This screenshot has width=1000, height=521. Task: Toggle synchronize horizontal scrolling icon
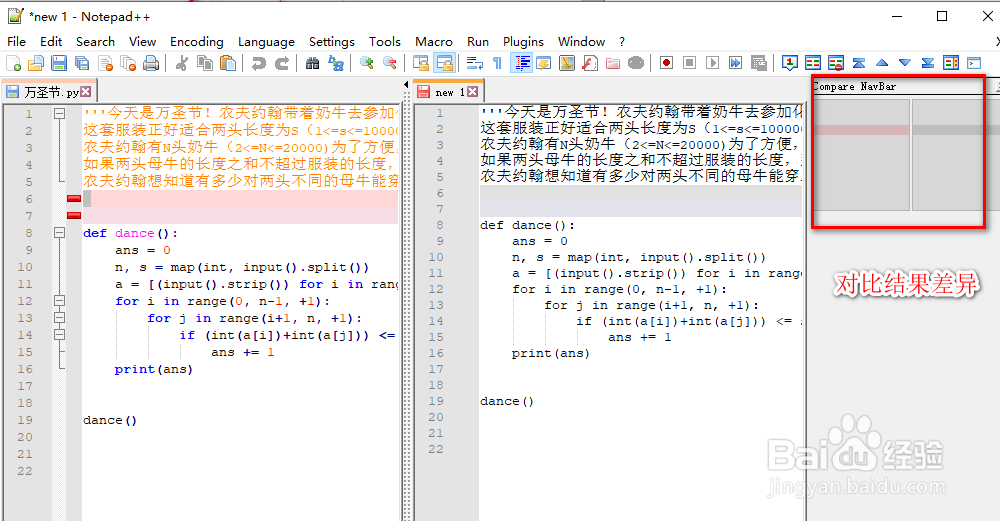coord(444,62)
